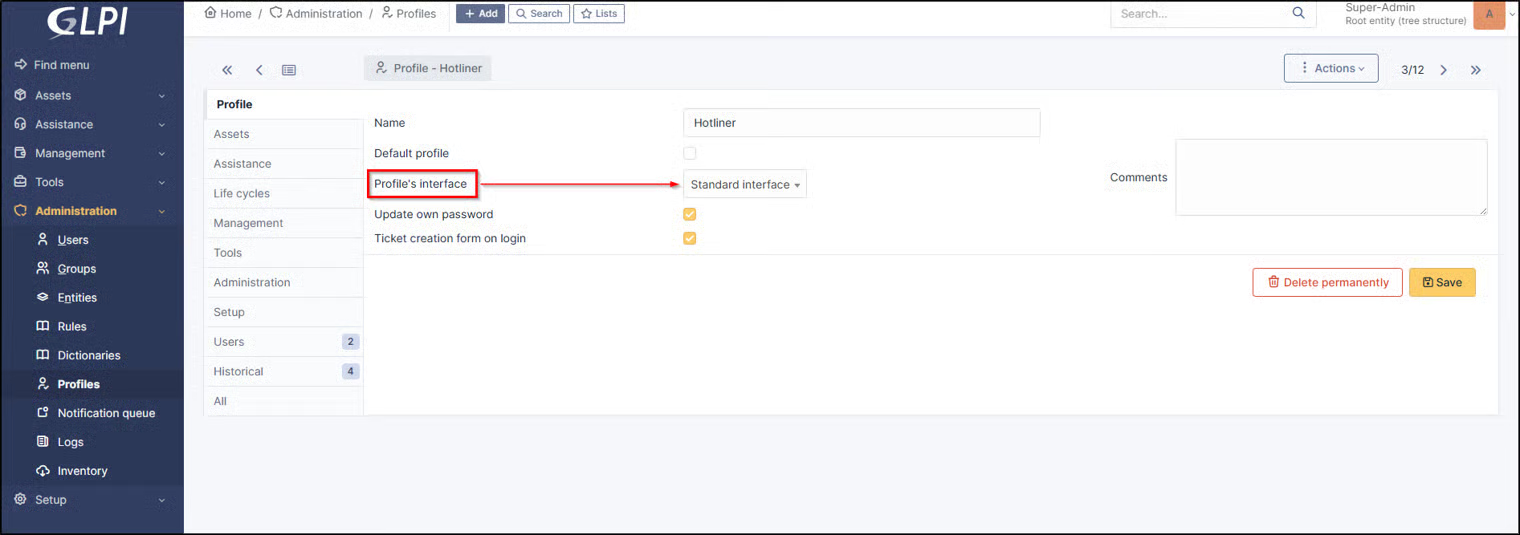Click Delete permanently button
The width and height of the screenshot is (1520, 535).
point(1327,282)
